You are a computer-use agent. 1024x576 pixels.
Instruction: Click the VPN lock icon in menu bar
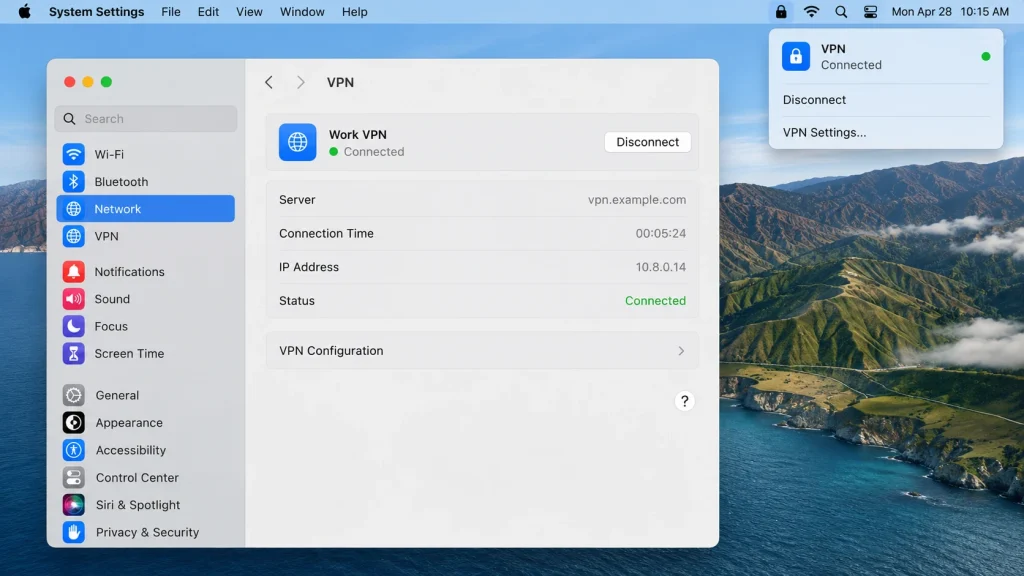781,12
